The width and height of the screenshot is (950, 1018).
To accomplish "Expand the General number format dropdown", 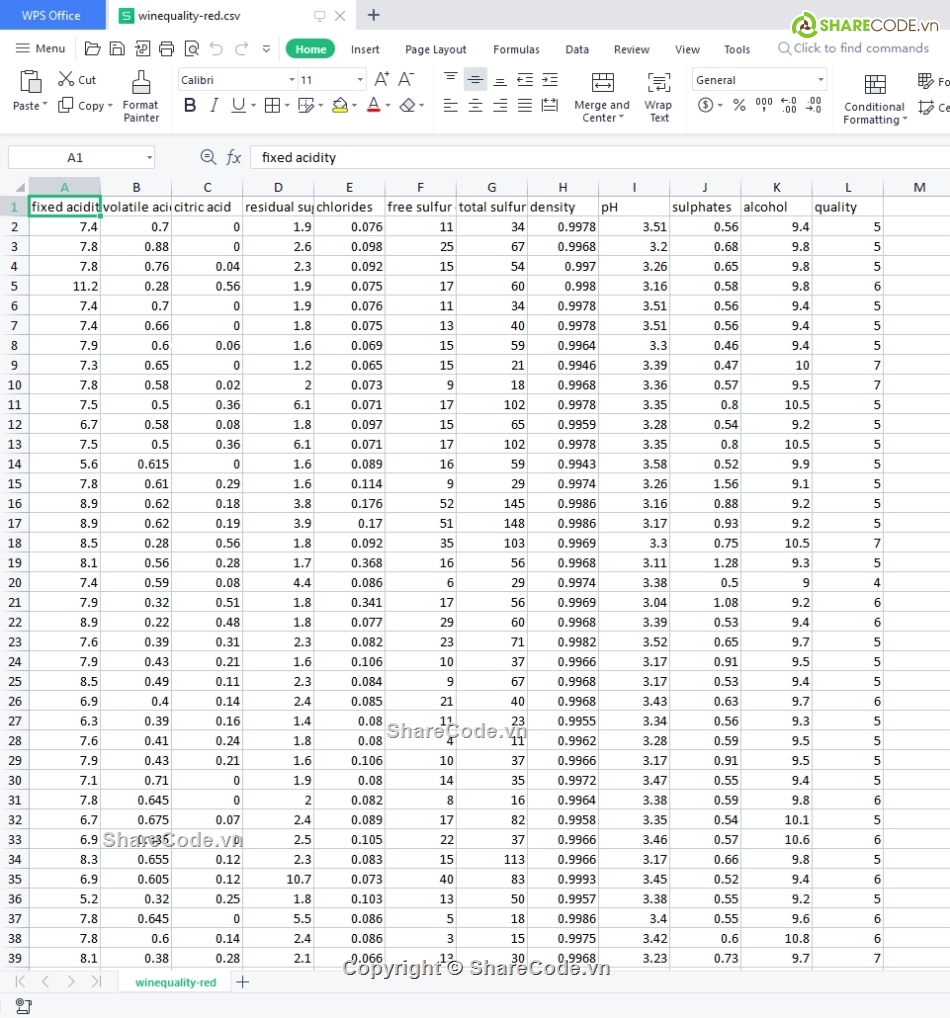I will [820, 80].
